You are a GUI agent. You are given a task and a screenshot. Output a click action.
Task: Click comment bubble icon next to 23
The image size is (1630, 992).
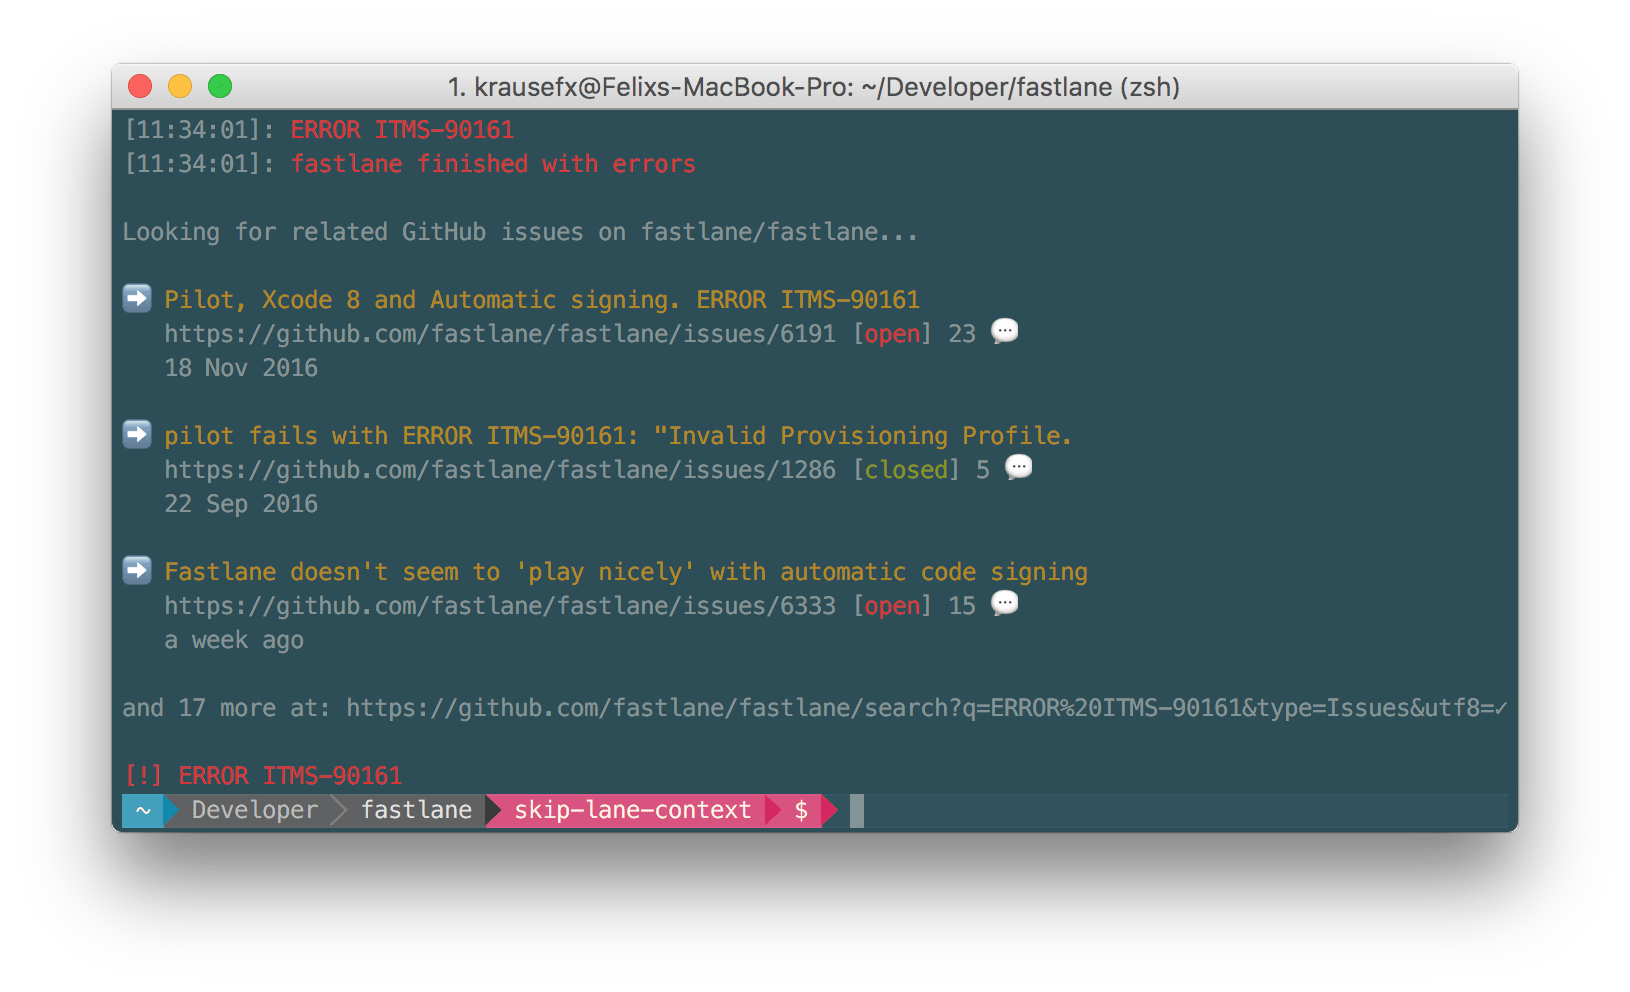click(1005, 331)
